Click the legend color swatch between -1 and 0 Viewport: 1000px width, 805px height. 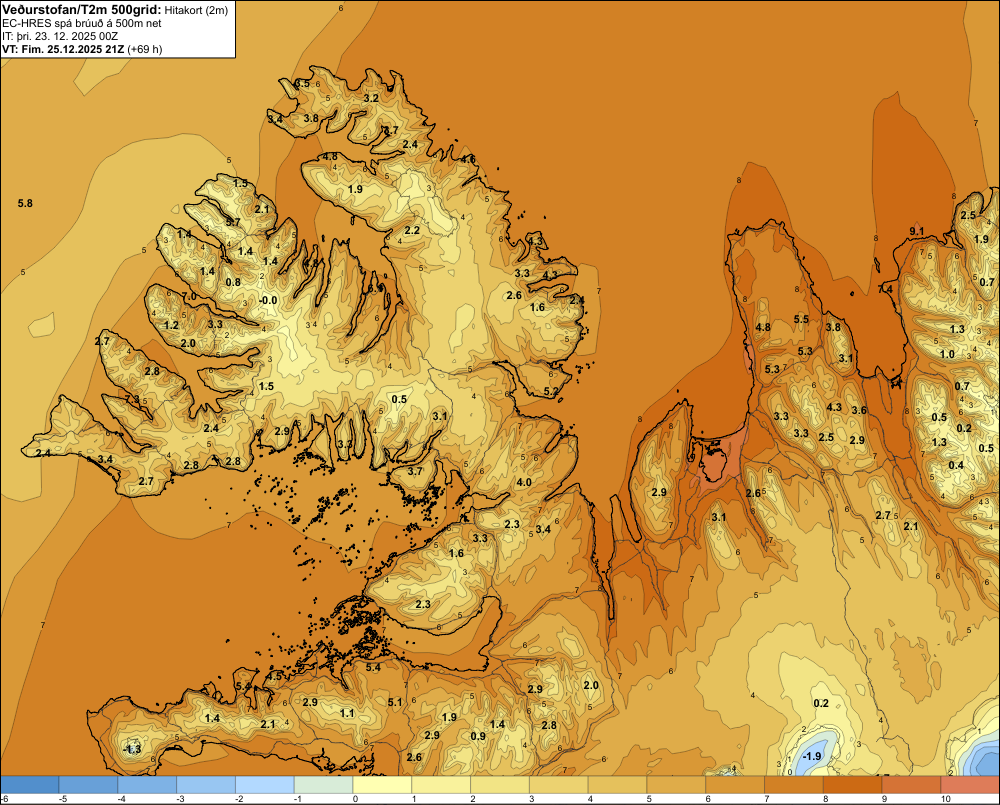click(x=323, y=785)
